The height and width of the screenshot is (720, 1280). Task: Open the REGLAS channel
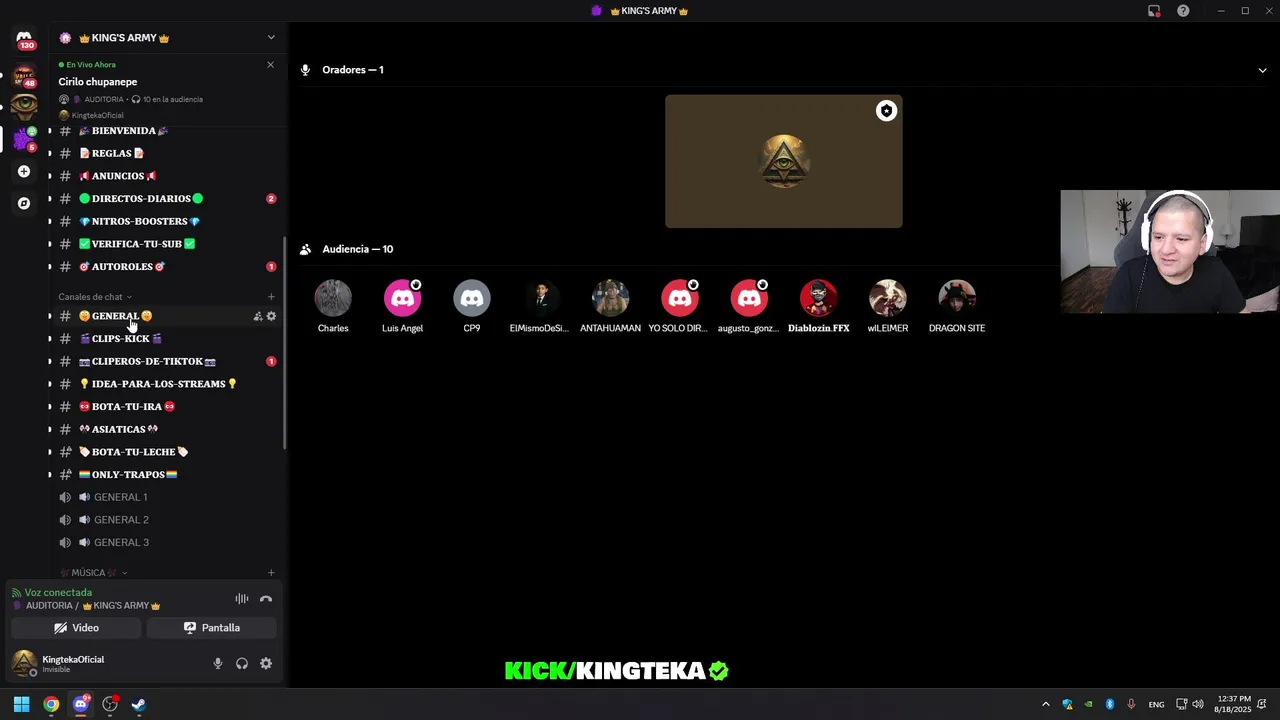tap(167, 153)
